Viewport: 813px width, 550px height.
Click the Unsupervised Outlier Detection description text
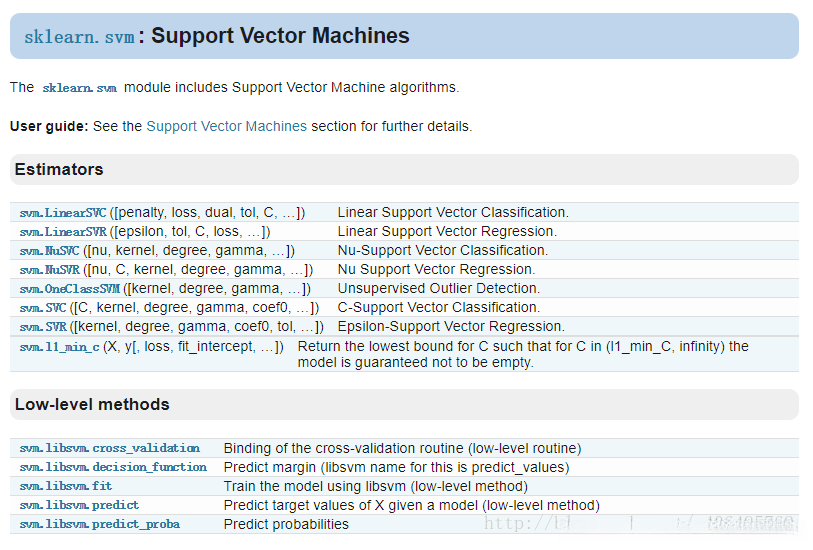[x=438, y=289]
